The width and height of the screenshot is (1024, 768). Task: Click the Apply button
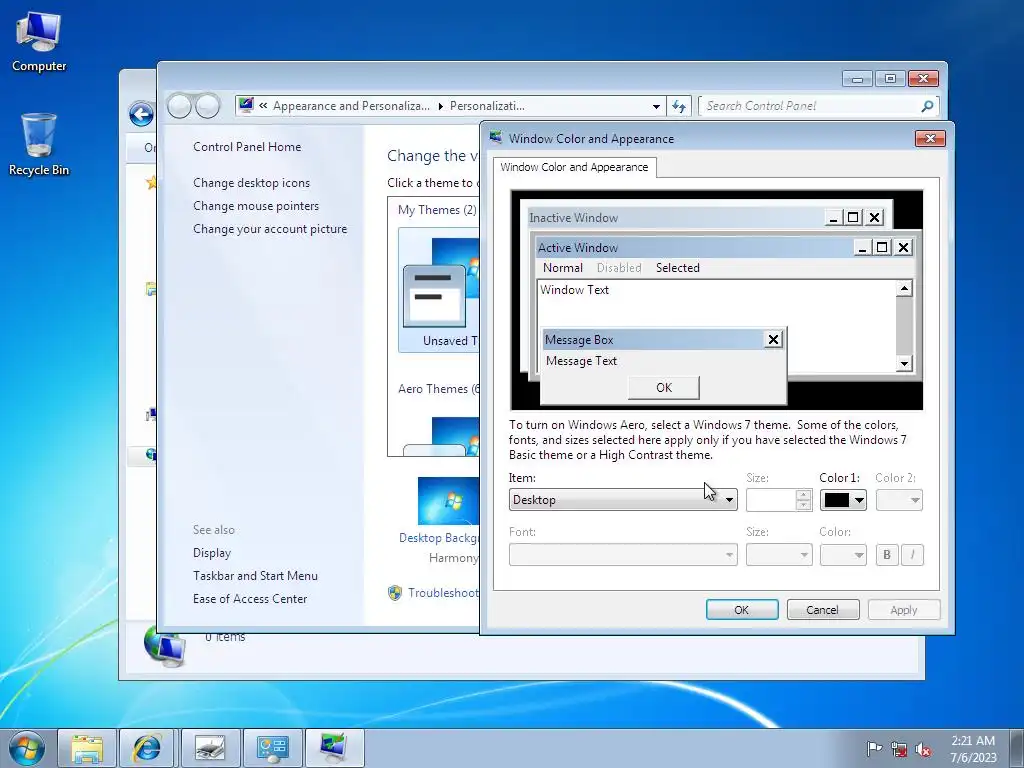click(904, 610)
